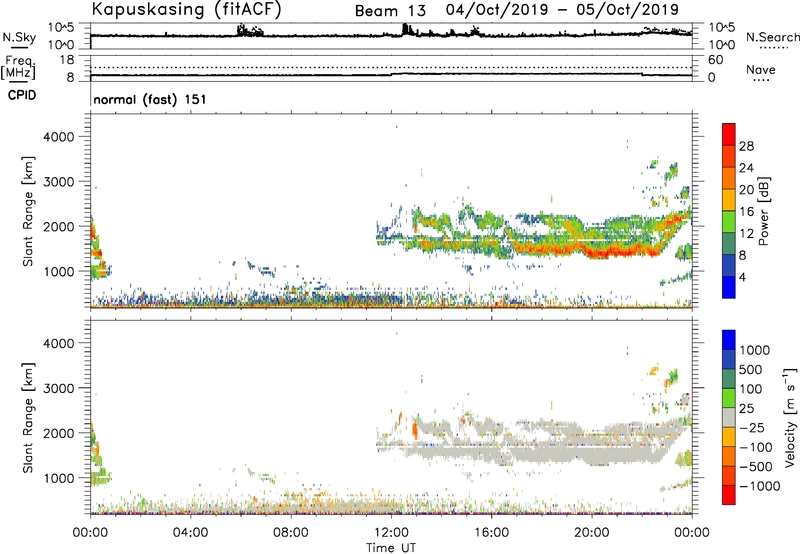
Task: Click the 05/Oct/2019 date in the title
Action: coord(628,10)
